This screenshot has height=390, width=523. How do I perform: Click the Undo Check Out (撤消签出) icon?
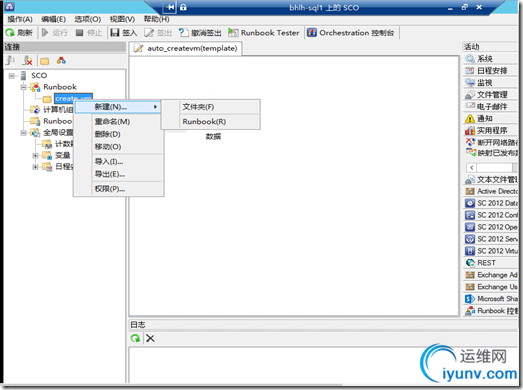tap(183, 33)
